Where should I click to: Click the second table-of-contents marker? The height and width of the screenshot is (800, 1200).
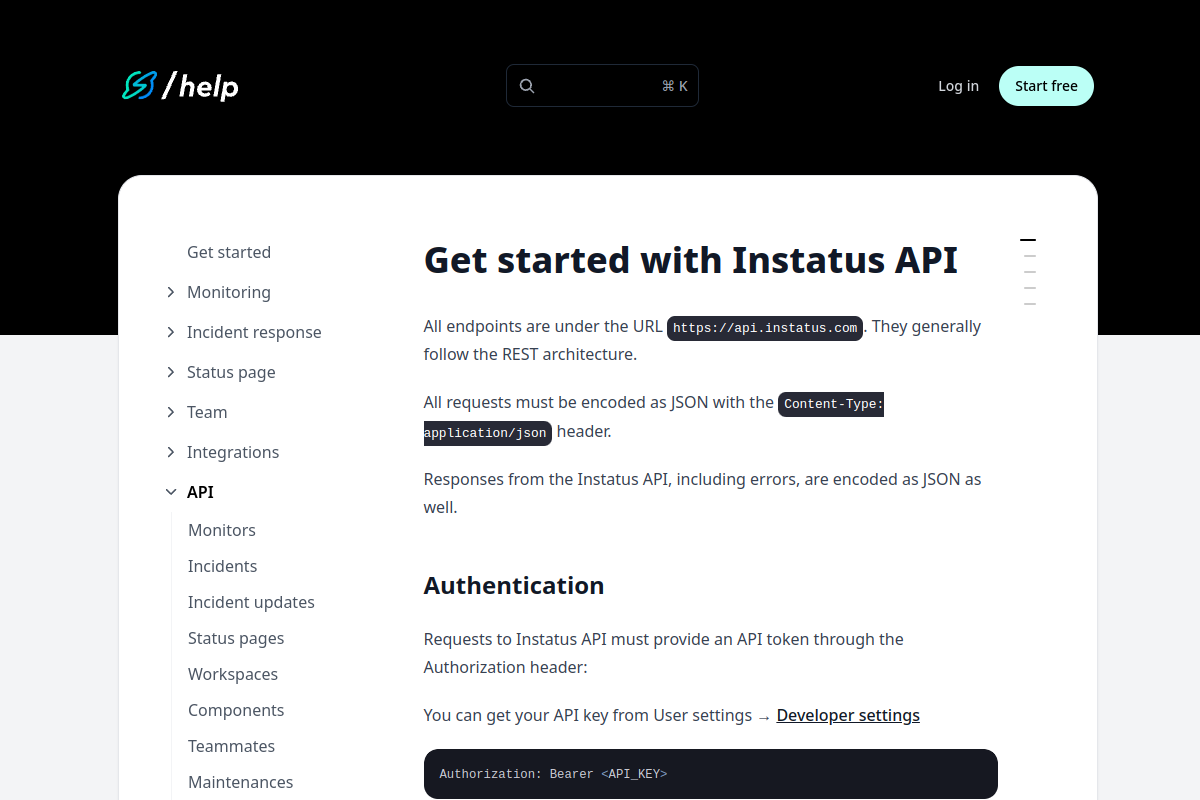(x=1030, y=256)
